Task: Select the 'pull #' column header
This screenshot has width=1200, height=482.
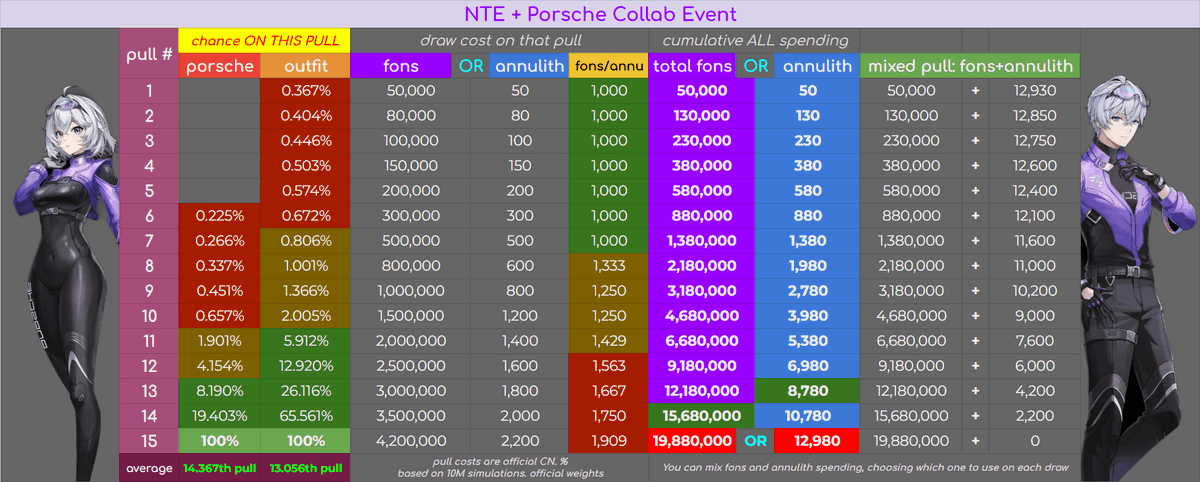Action: tap(149, 54)
